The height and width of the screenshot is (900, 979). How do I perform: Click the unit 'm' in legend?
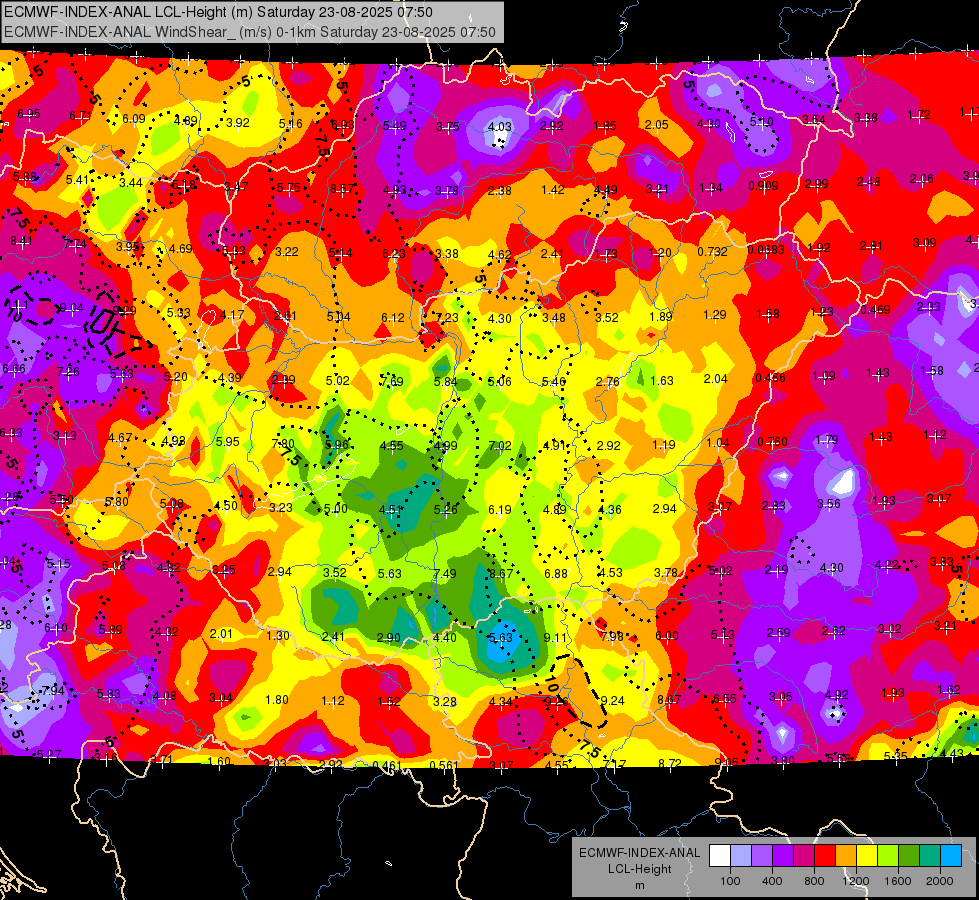tap(639, 885)
